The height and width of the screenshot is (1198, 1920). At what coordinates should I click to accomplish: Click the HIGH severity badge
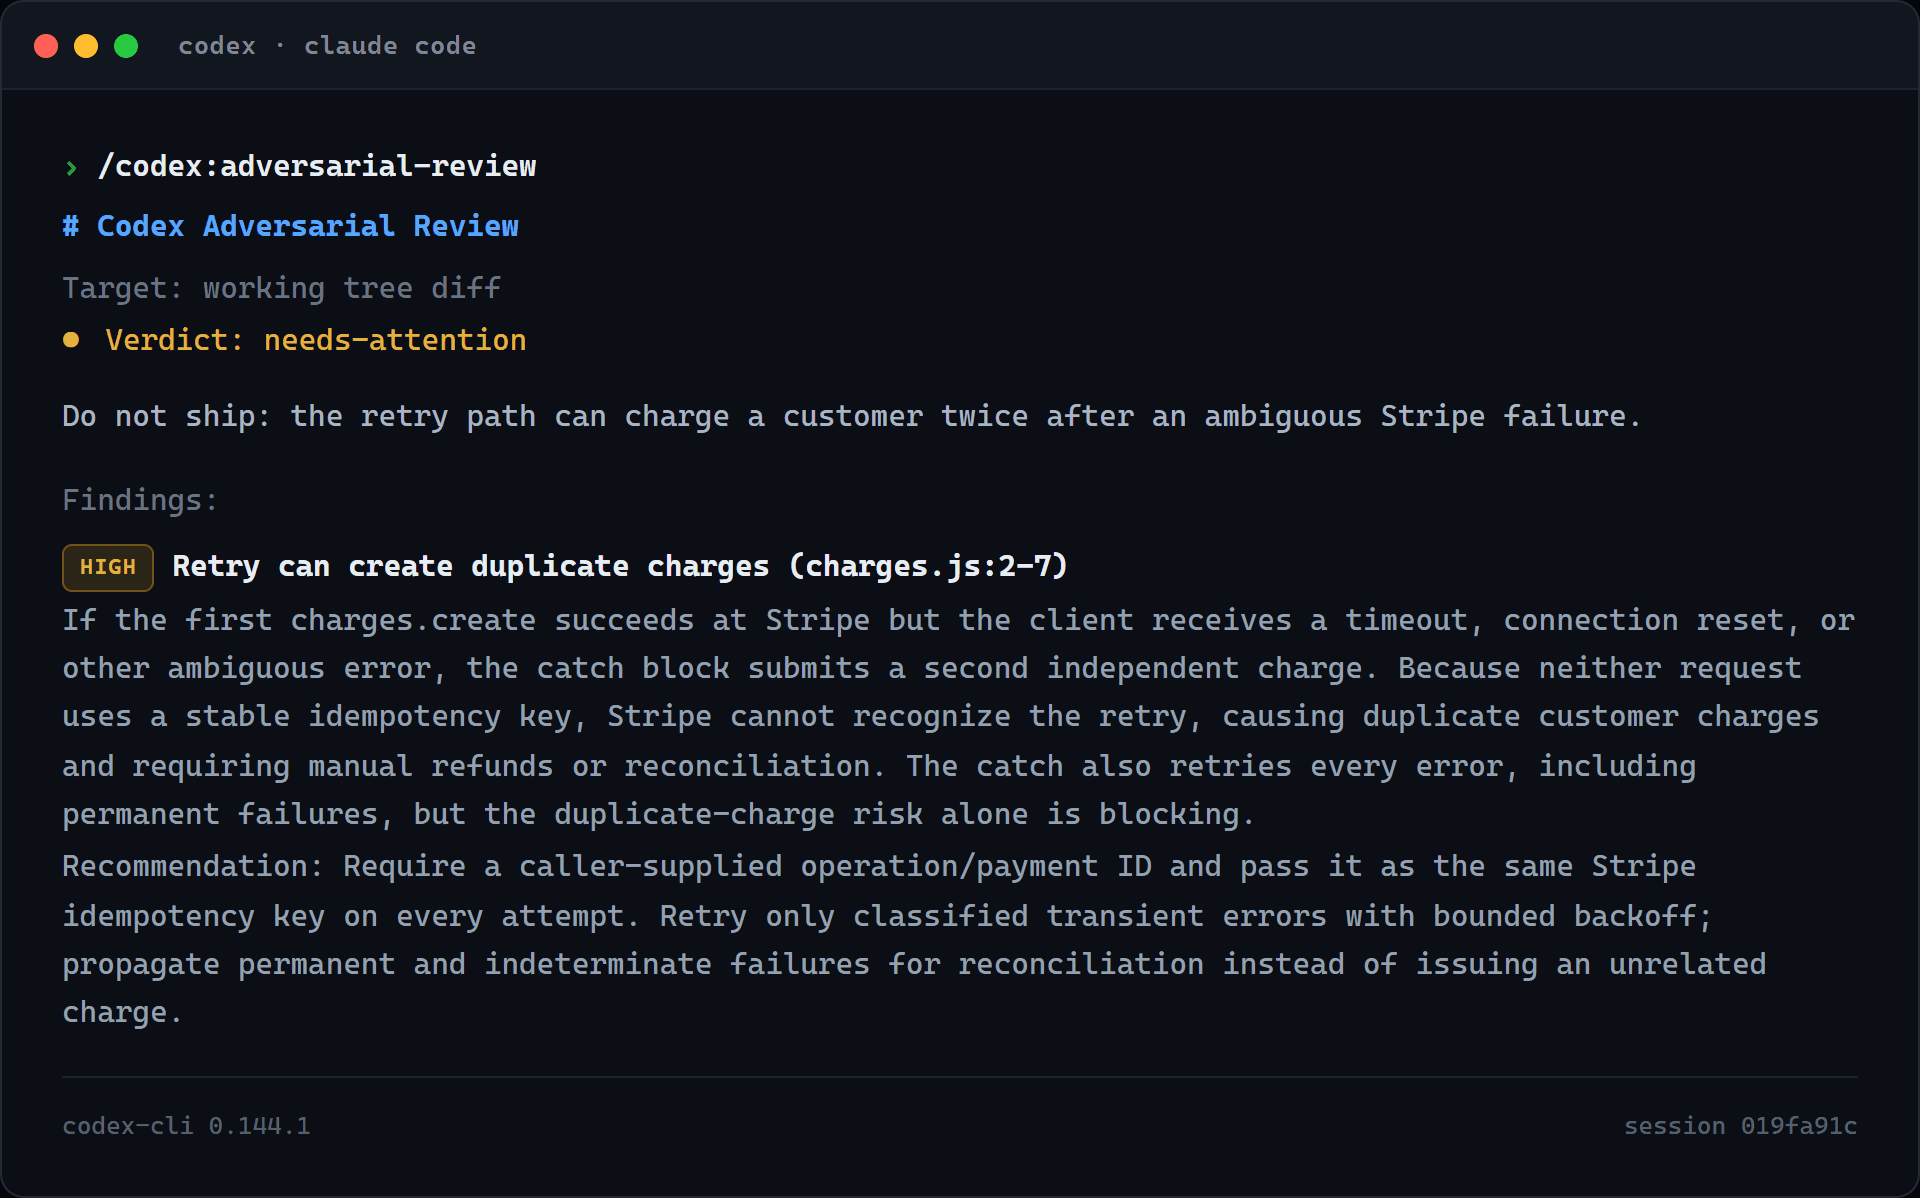[x=108, y=567]
